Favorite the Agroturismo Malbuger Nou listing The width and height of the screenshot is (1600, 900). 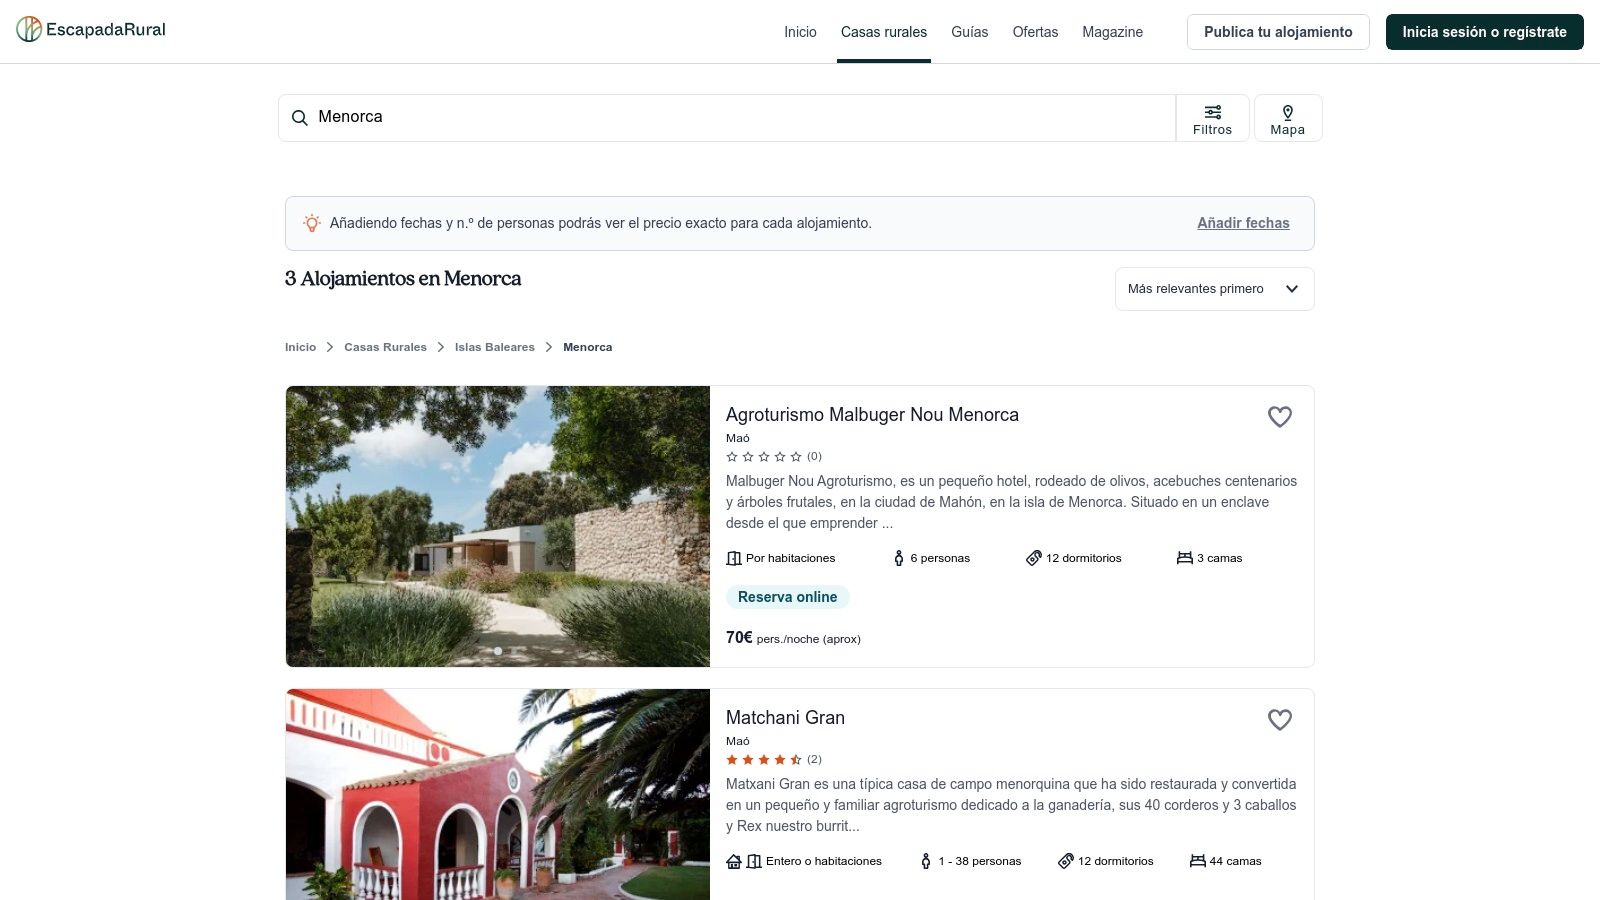coord(1280,417)
